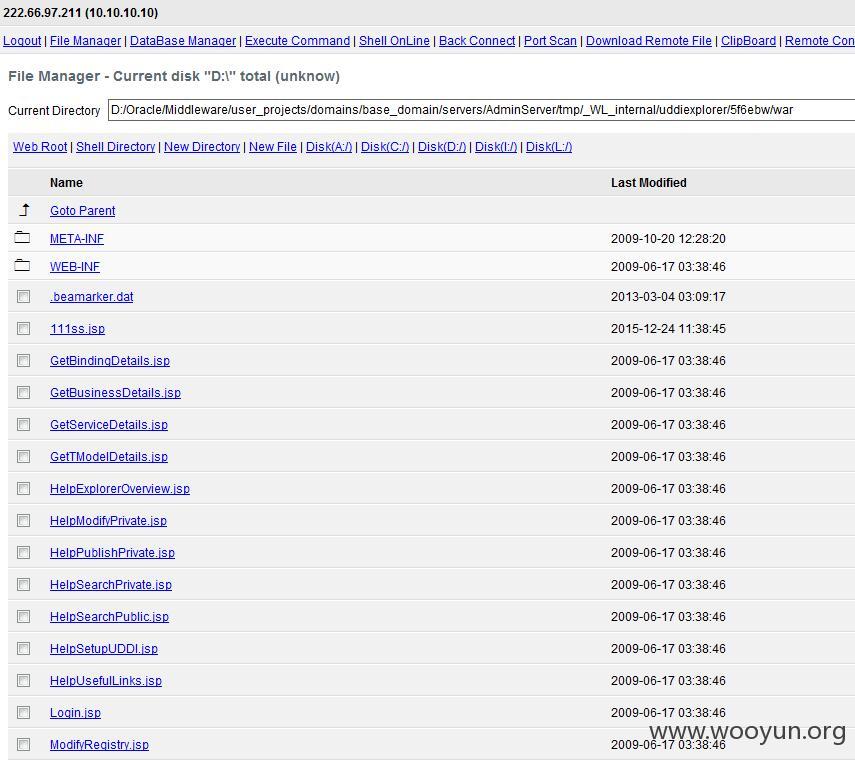Toggle the HelpSetupUDDI.jsp checkbox
Screen dimensions: 855x760
point(23,648)
